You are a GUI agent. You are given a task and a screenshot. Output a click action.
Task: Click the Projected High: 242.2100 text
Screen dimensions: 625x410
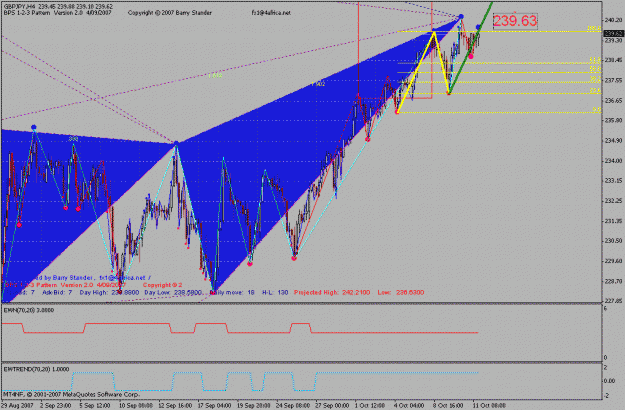[332, 292]
